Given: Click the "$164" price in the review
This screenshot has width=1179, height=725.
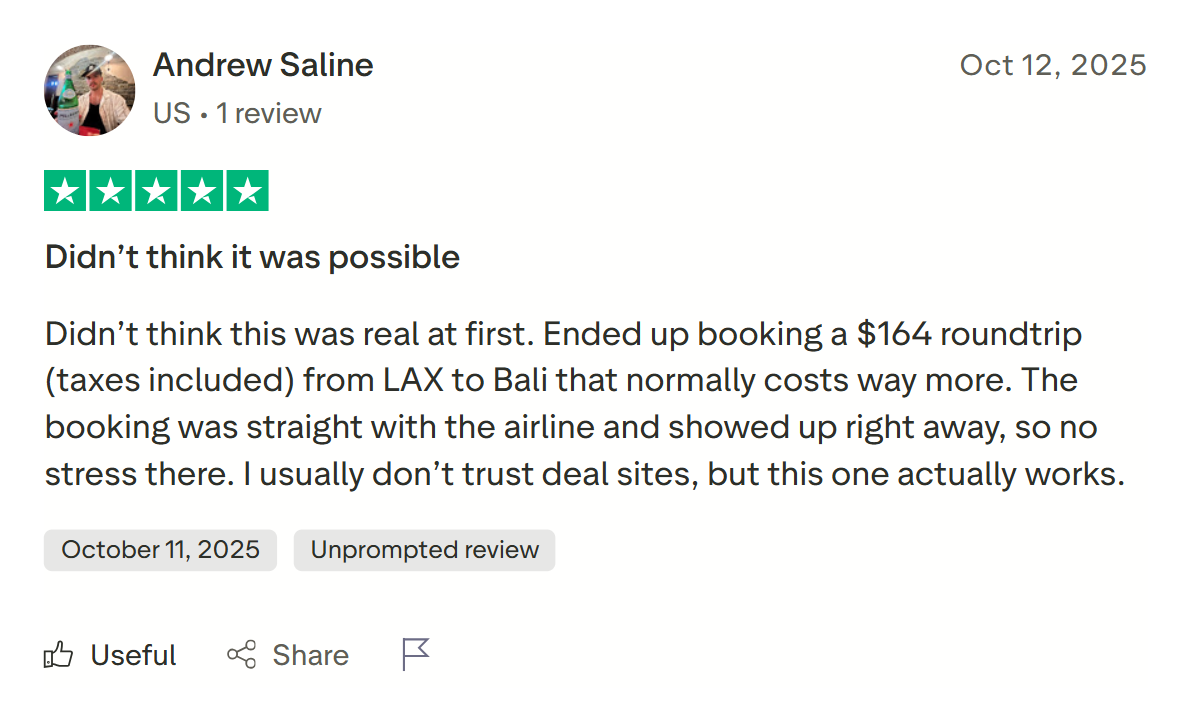Looking at the screenshot, I should [894, 334].
